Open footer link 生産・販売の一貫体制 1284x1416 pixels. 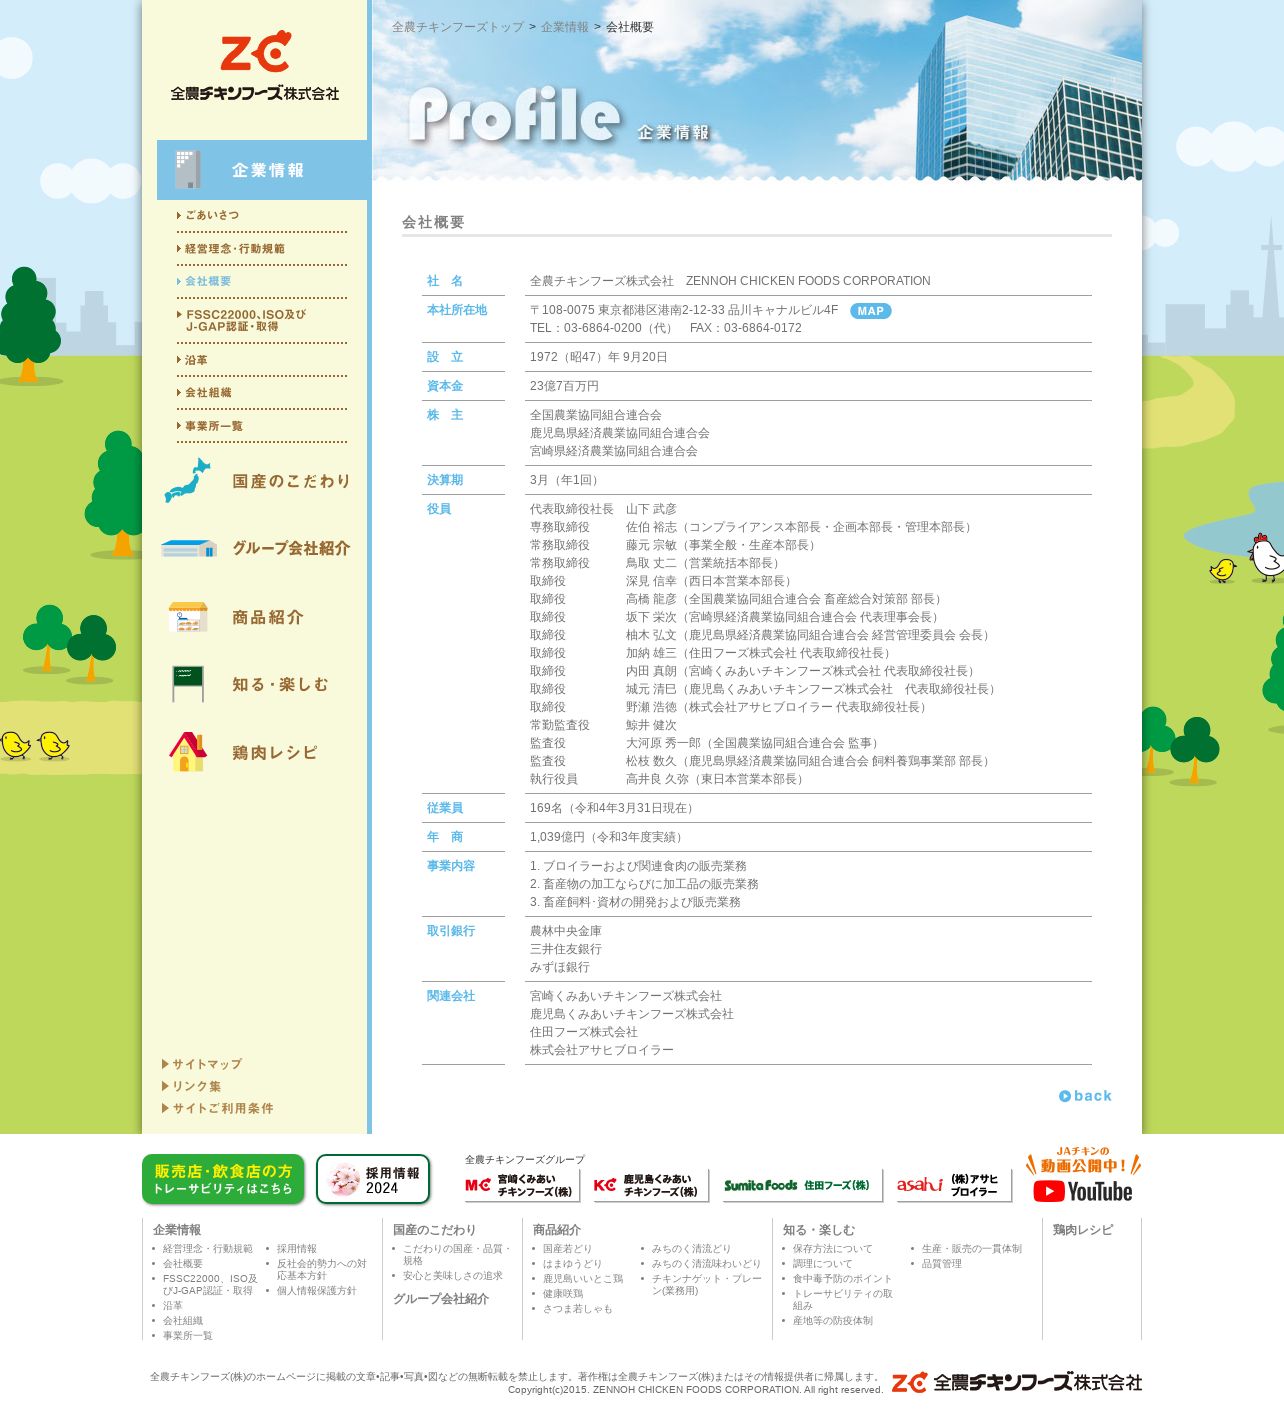pyautogui.click(x=972, y=1249)
